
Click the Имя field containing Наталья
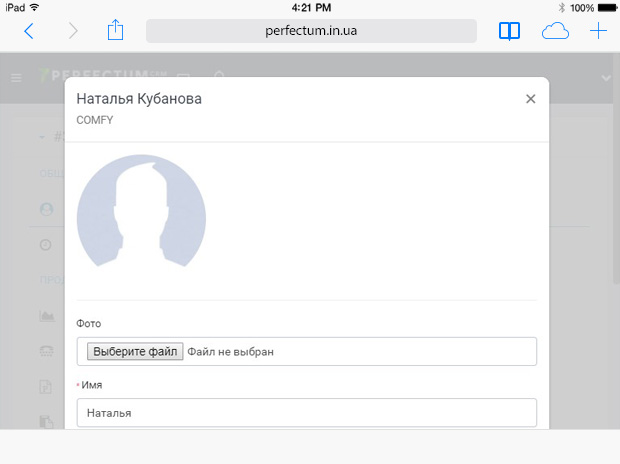point(307,413)
